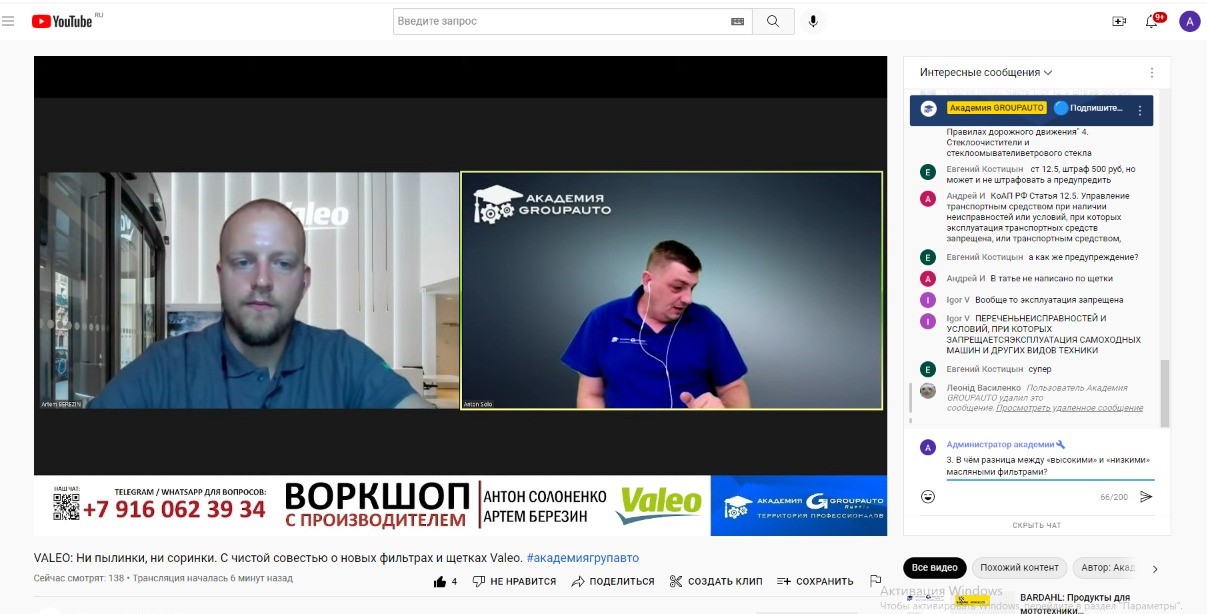Click Академия GROUPAUTO avatar in pinned message
This screenshot has height=614, width=1207.
point(928,109)
